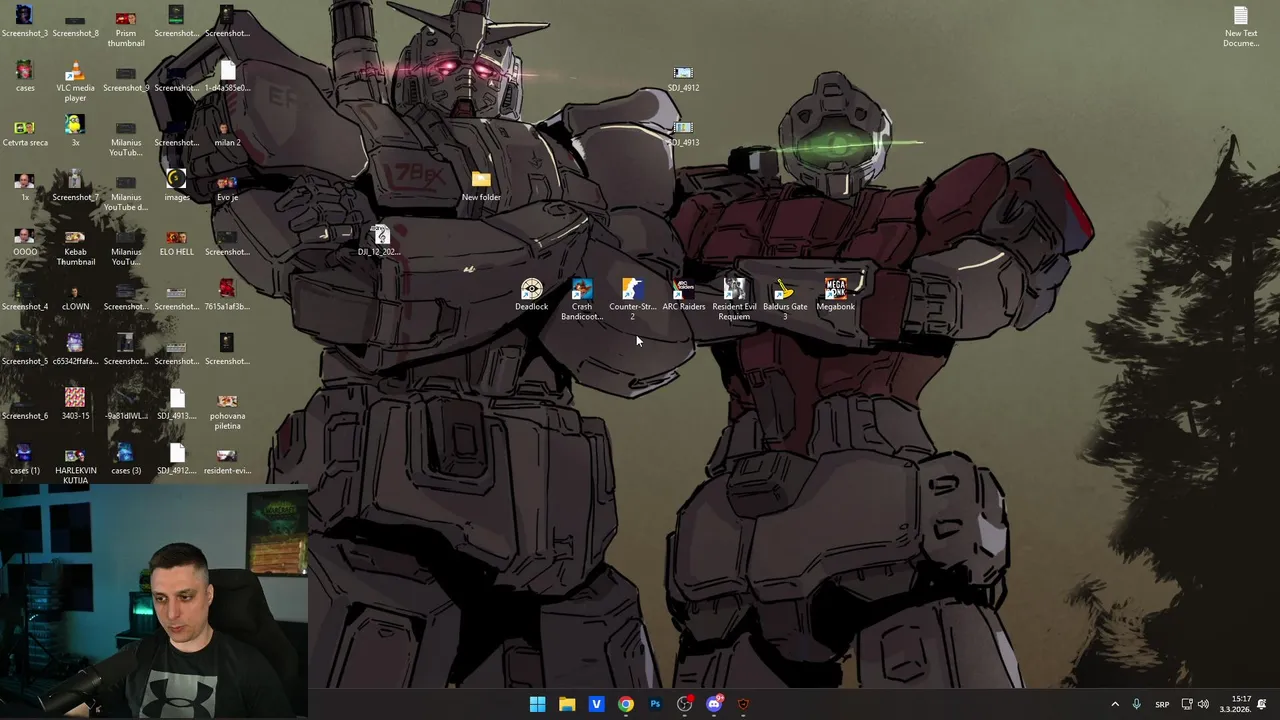This screenshot has width=1280, height=720.
Task: Select the cases (3) file
Action: tap(126, 460)
